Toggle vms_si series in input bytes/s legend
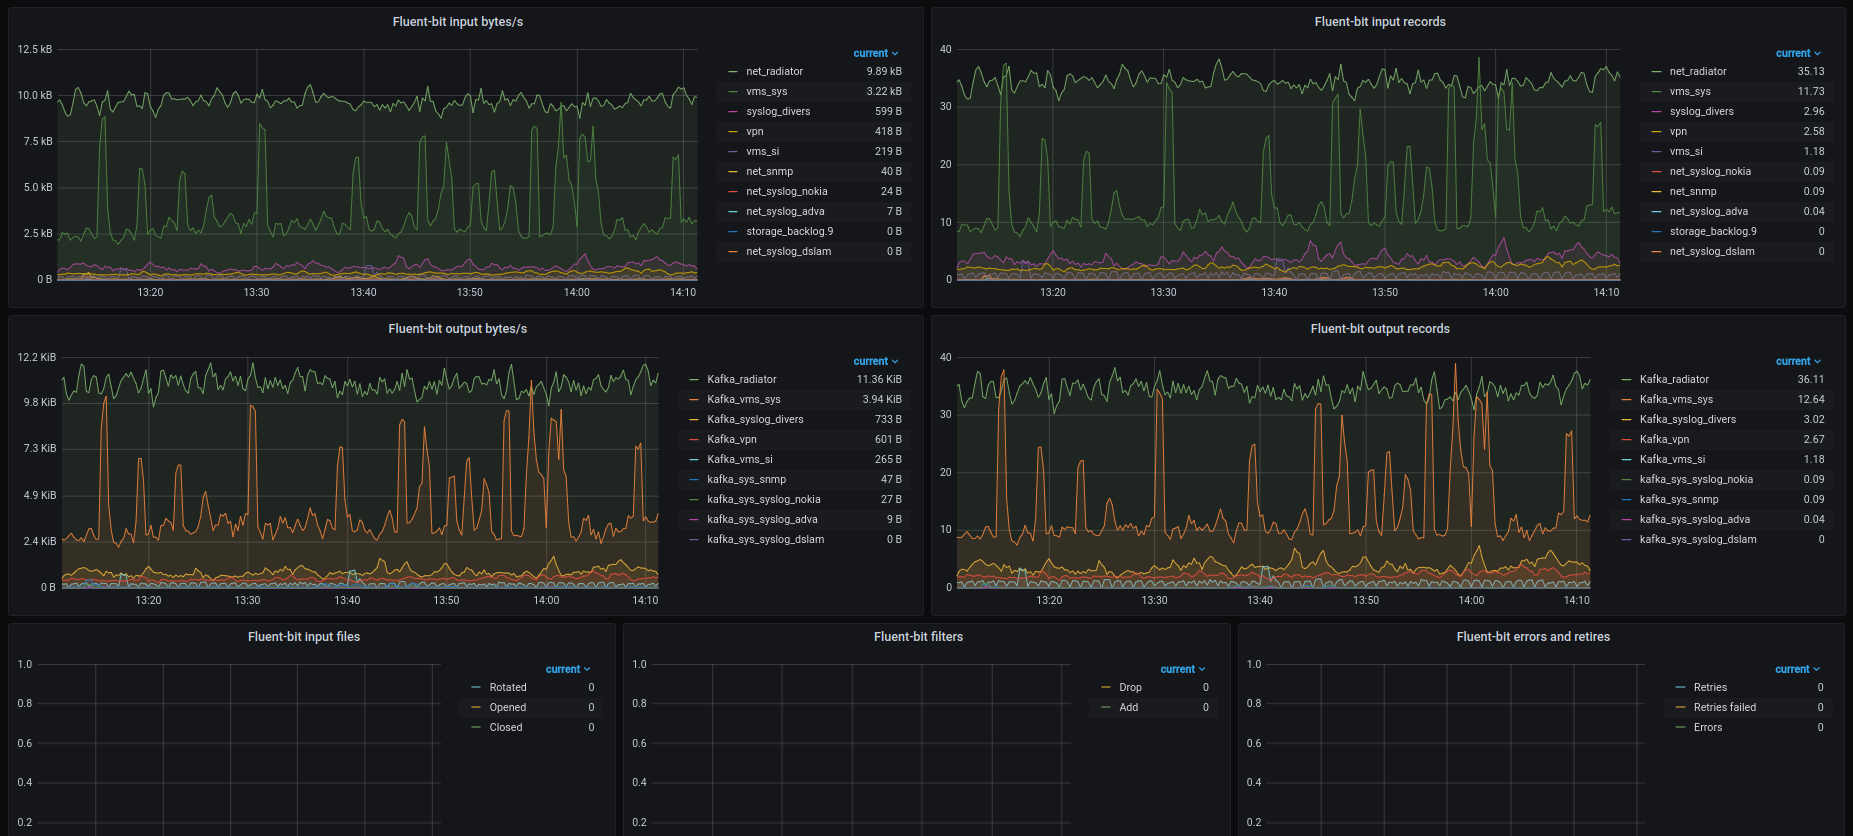Viewport: 1853px width, 836px height. (x=762, y=152)
